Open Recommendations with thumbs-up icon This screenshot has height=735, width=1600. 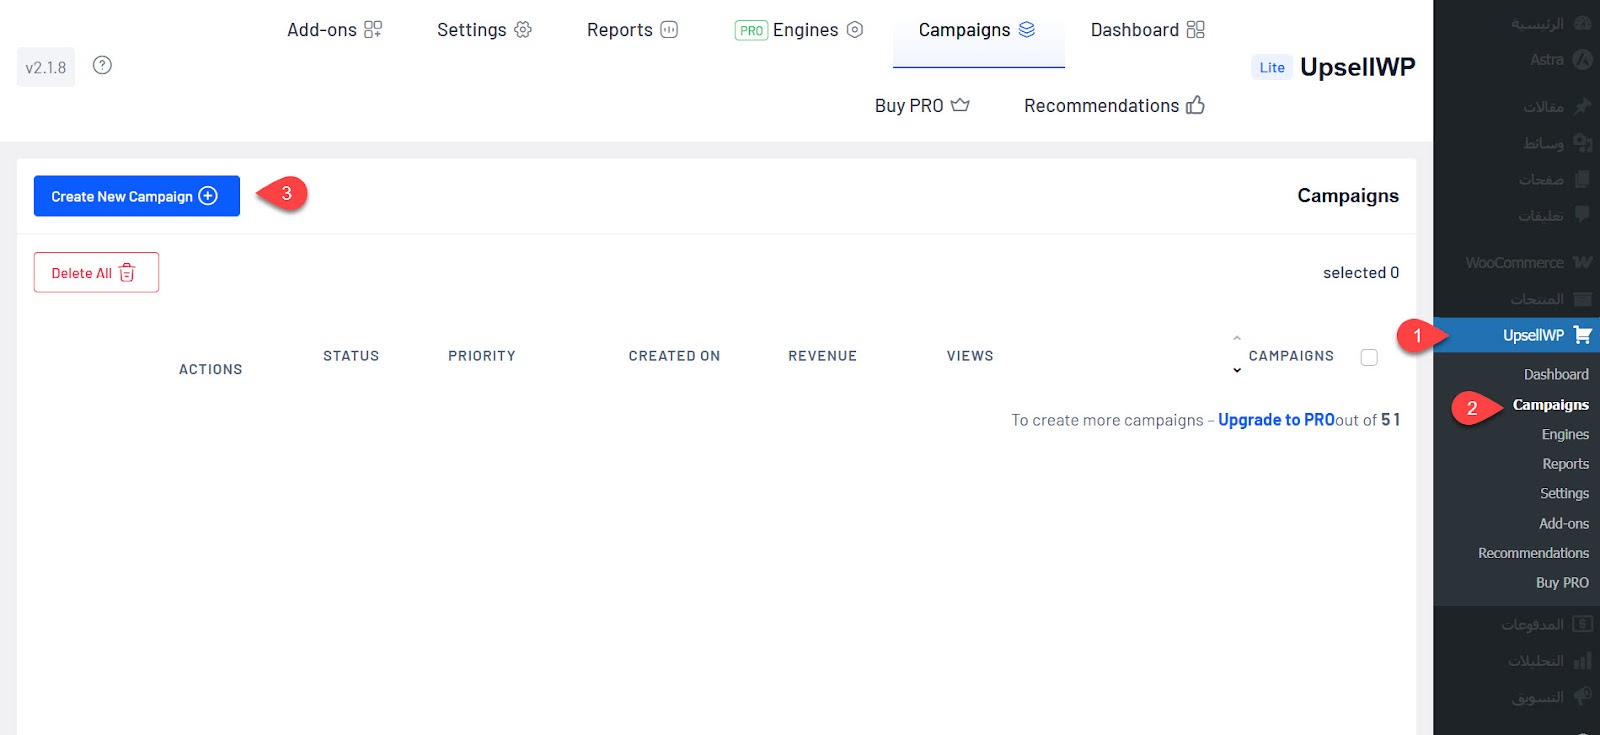(1113, 106)
